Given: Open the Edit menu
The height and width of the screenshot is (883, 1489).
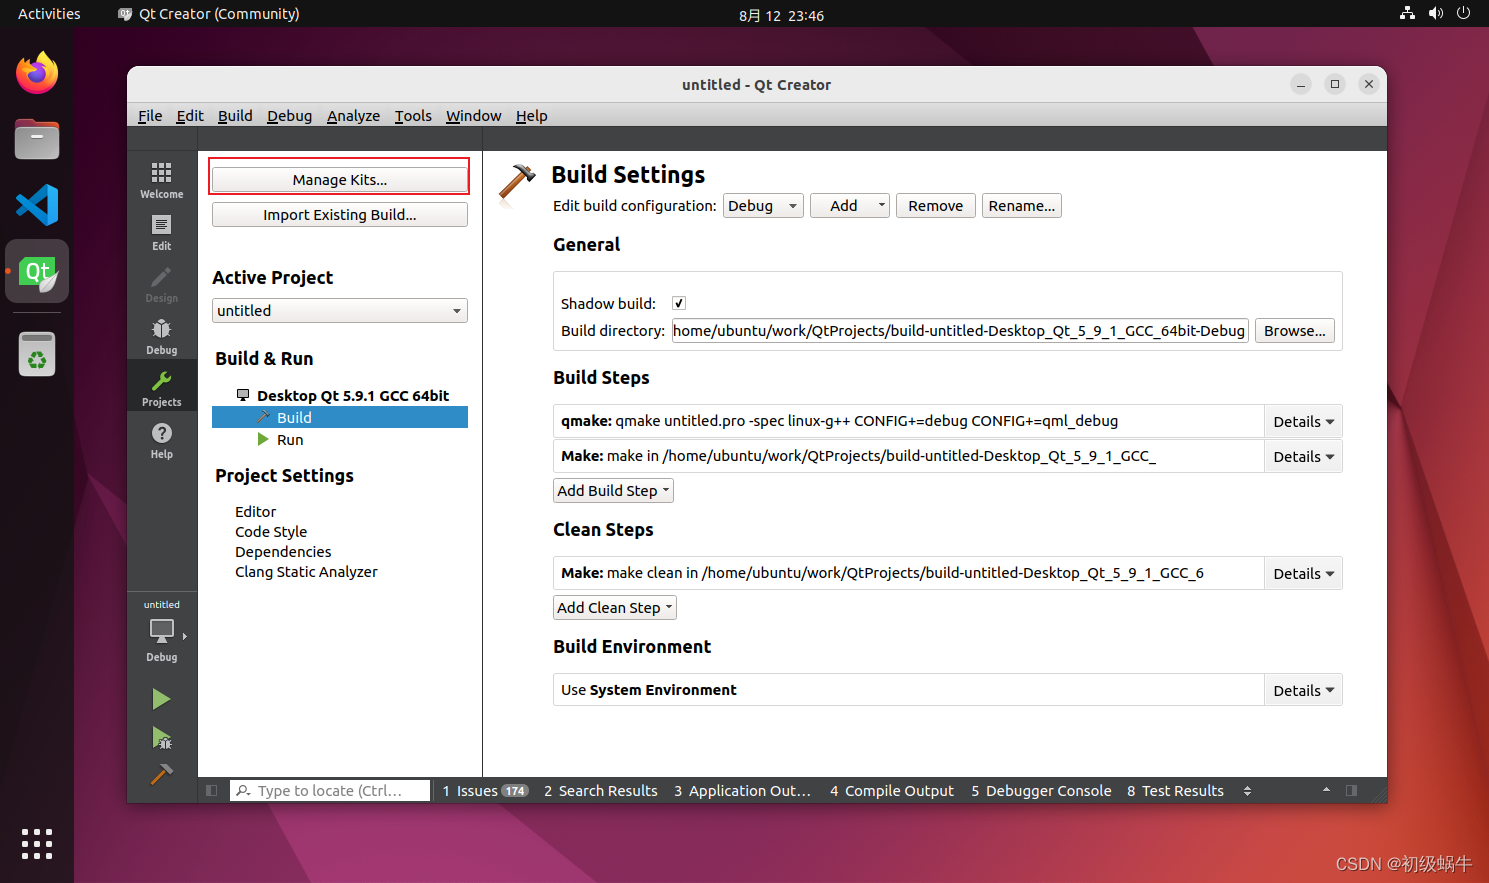Looking at the screenshot, I should click(x=190, y=116).
